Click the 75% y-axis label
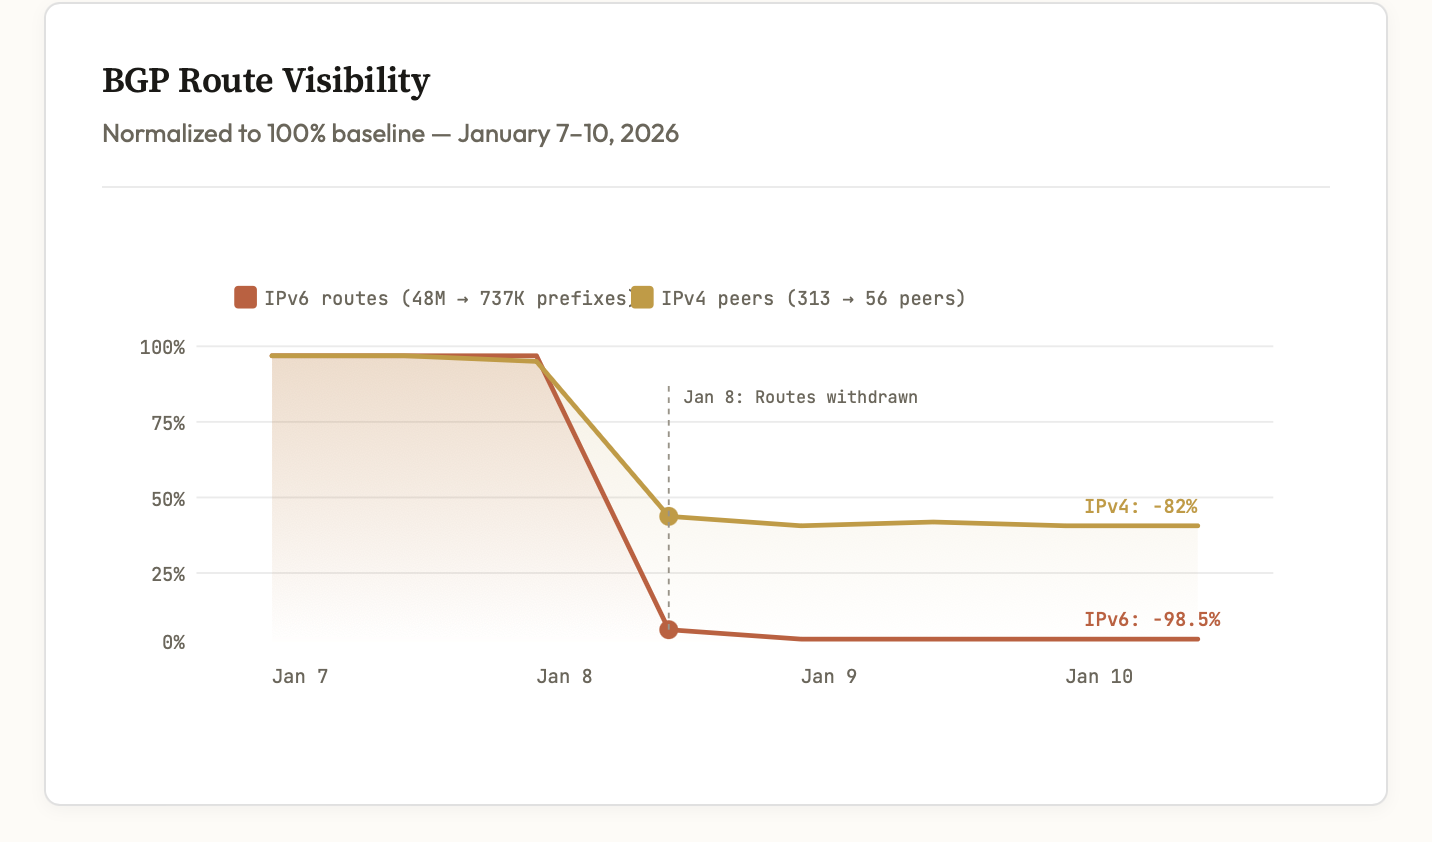1432x842 pixels. 167,423
